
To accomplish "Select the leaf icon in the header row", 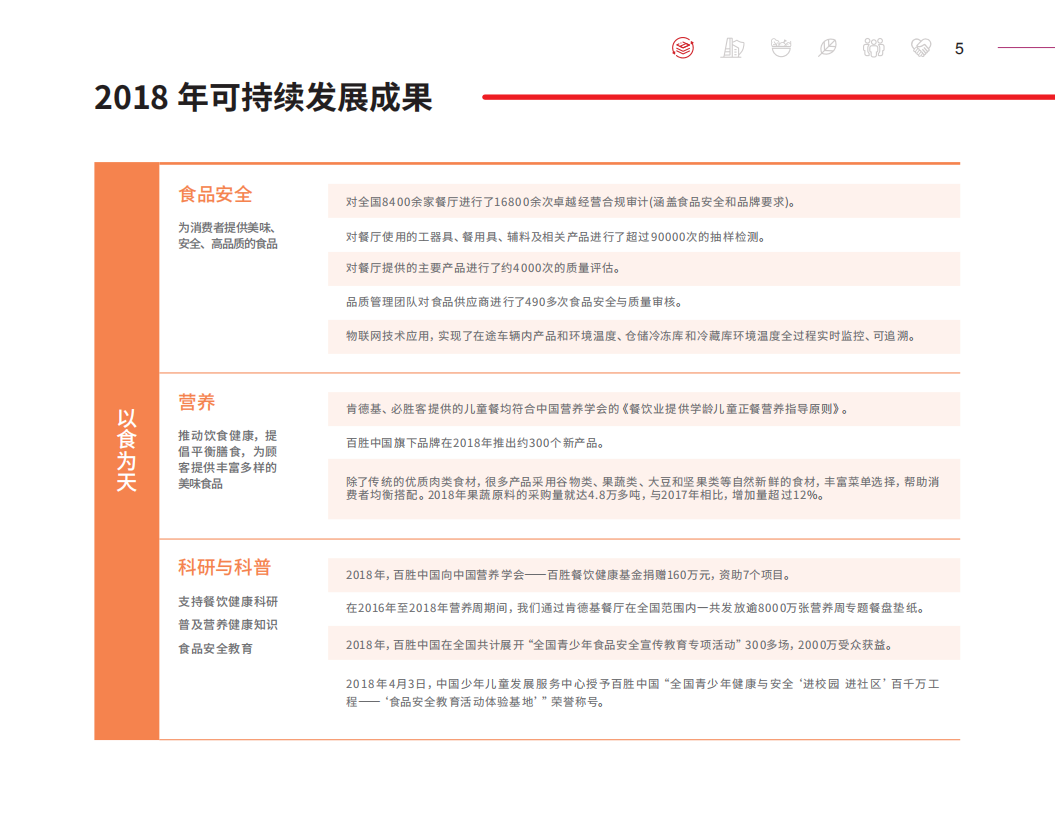I will click(x=827, y=46).
